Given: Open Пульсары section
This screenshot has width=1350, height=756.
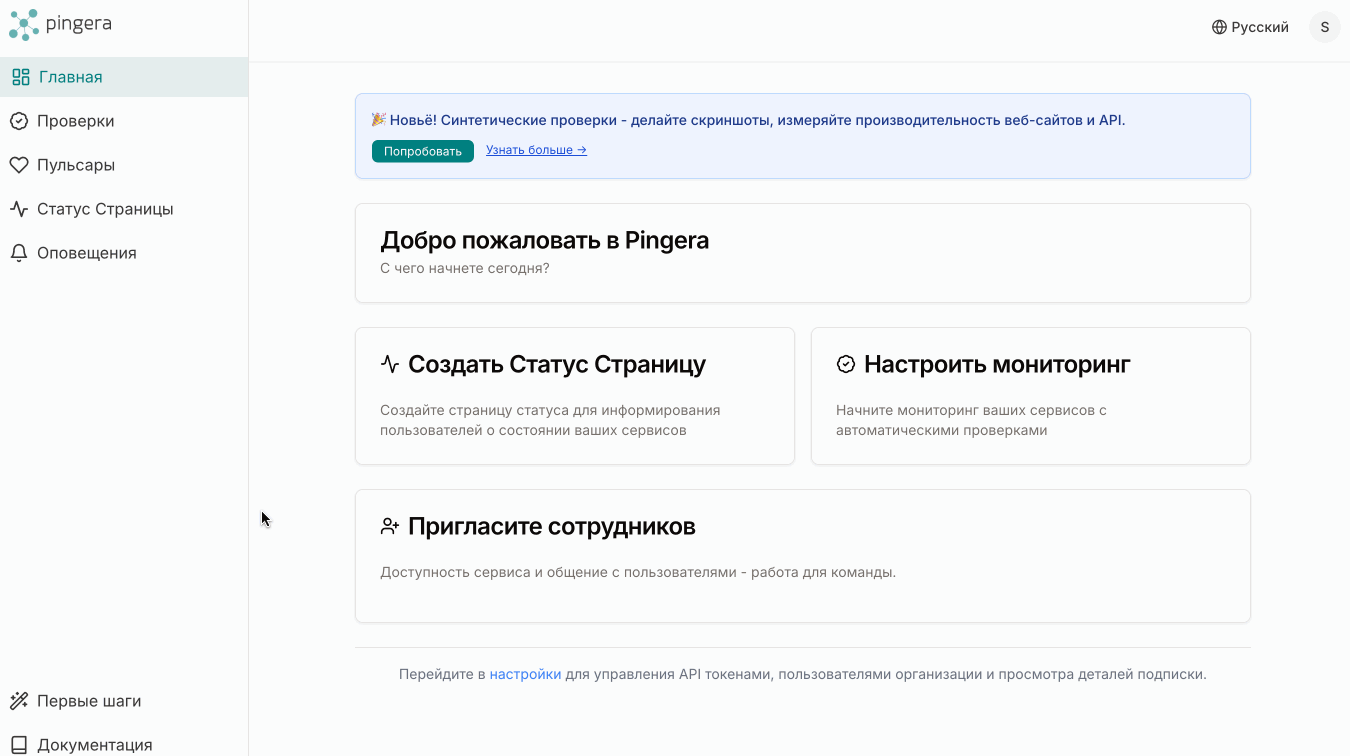Looking at the screenshot, I should click(124, 165).
